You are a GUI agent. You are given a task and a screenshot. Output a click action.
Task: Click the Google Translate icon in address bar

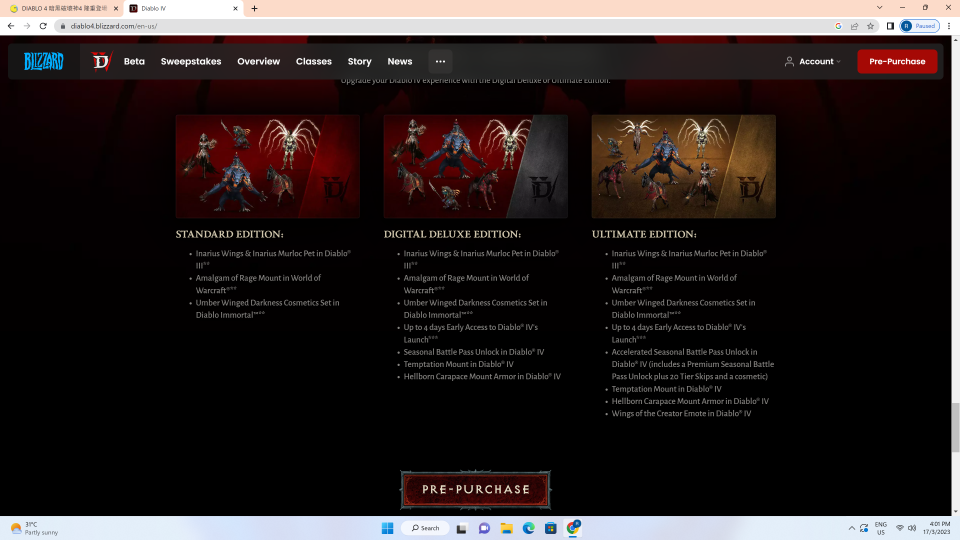(x=838, y=26)
